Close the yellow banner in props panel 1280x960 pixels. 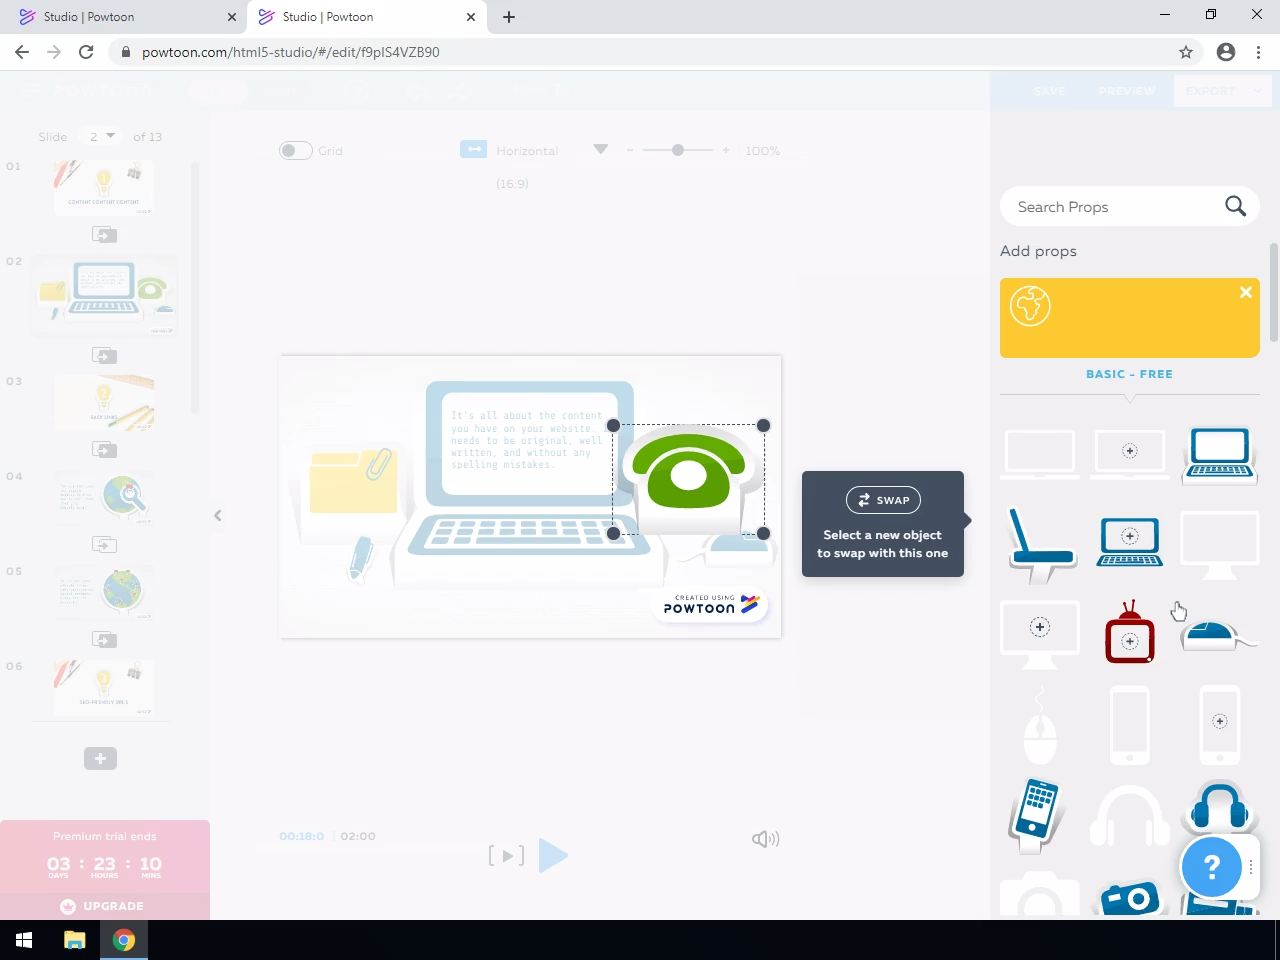(x=1246, y=292)
